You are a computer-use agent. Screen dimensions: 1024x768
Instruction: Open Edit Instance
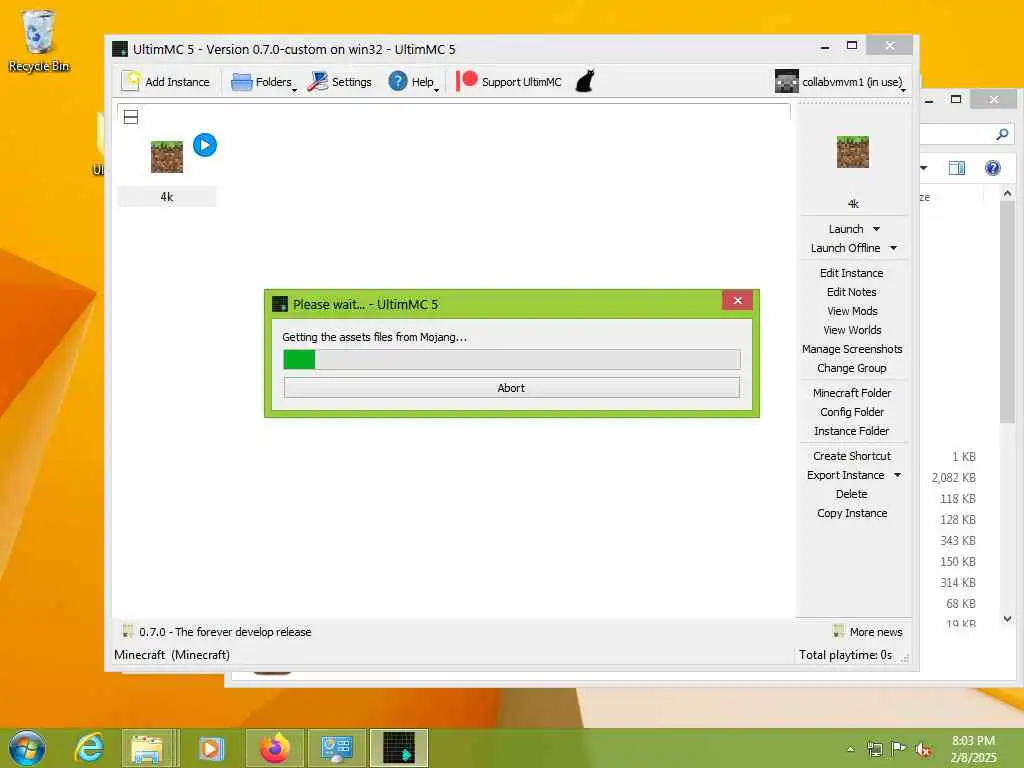852,273
